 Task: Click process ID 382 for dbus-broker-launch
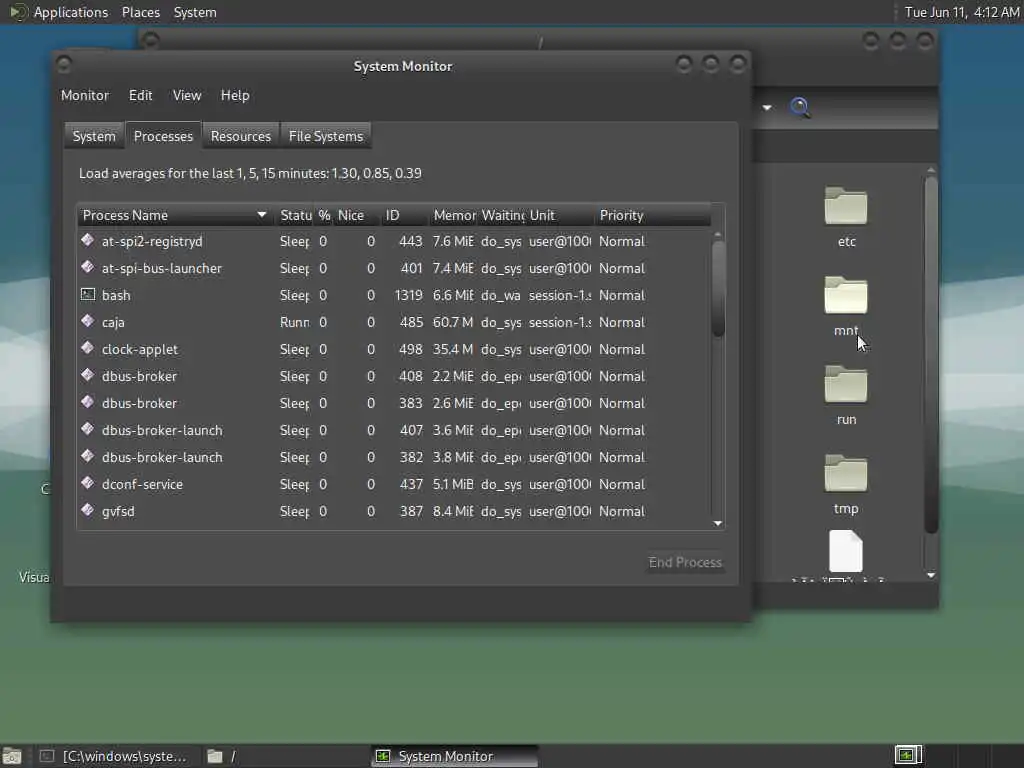point(411,457)
